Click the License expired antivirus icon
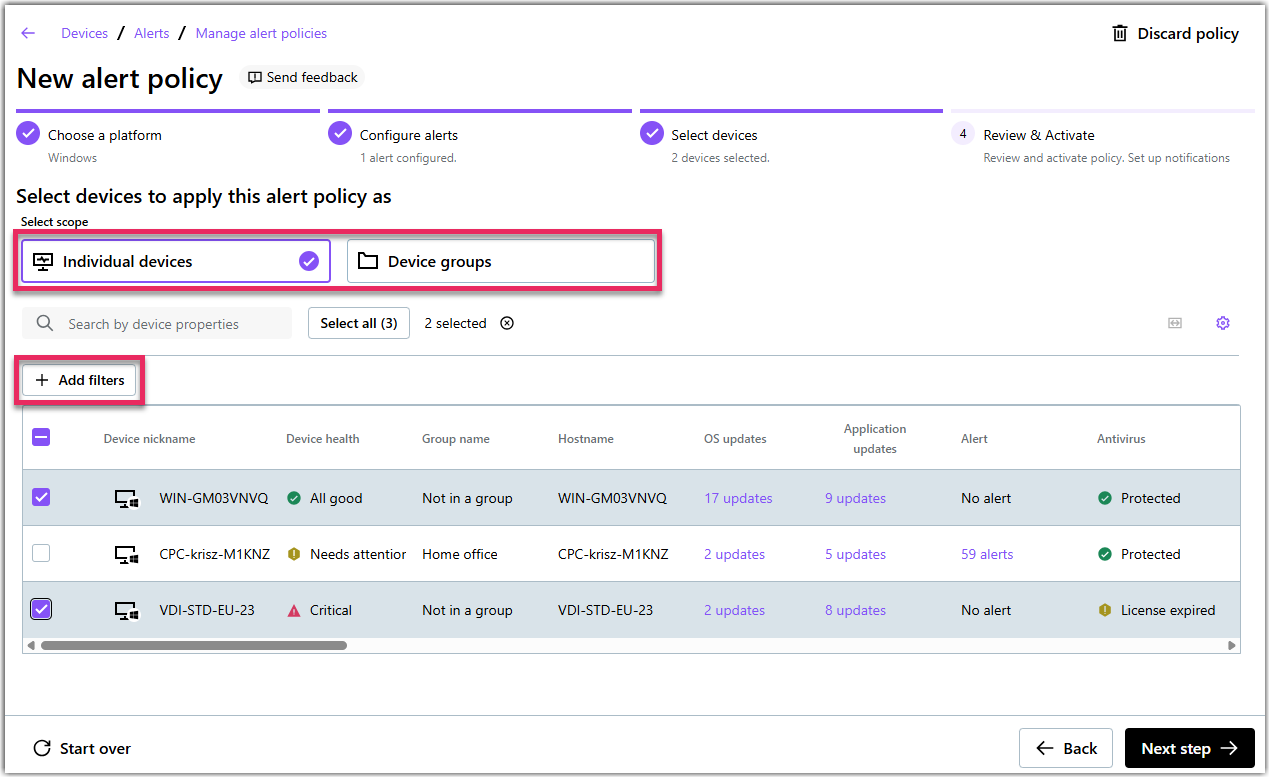1270x778 pixels. point(1105,610)
